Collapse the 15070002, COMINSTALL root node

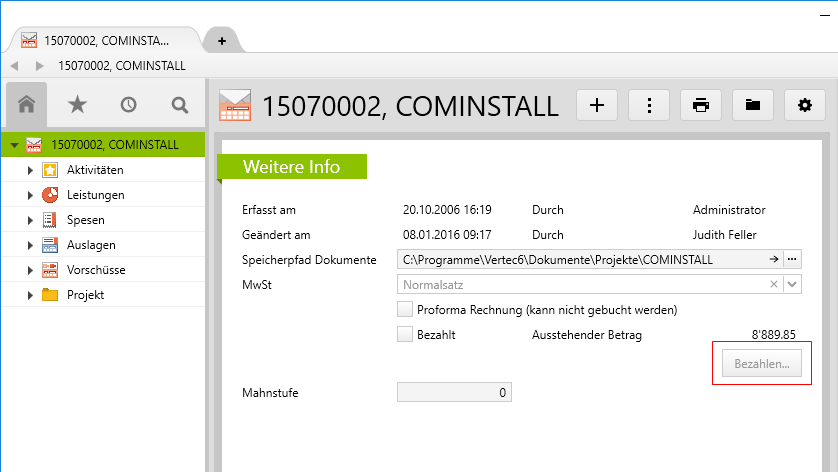(x=14, y=145)
